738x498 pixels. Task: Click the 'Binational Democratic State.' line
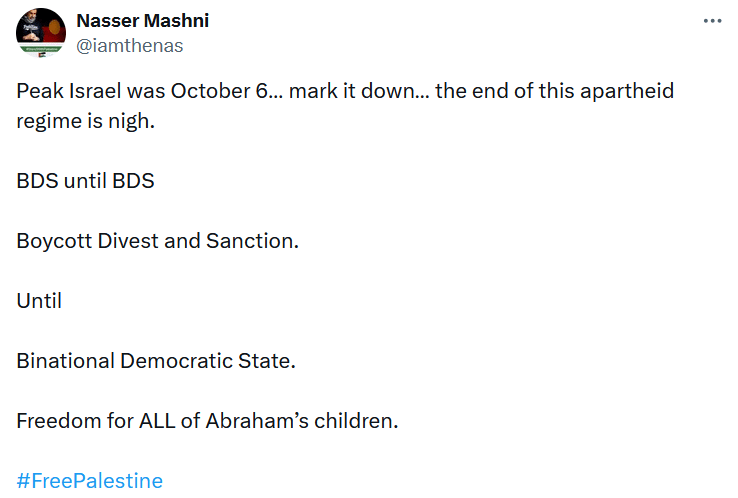[x=156, y=361]
